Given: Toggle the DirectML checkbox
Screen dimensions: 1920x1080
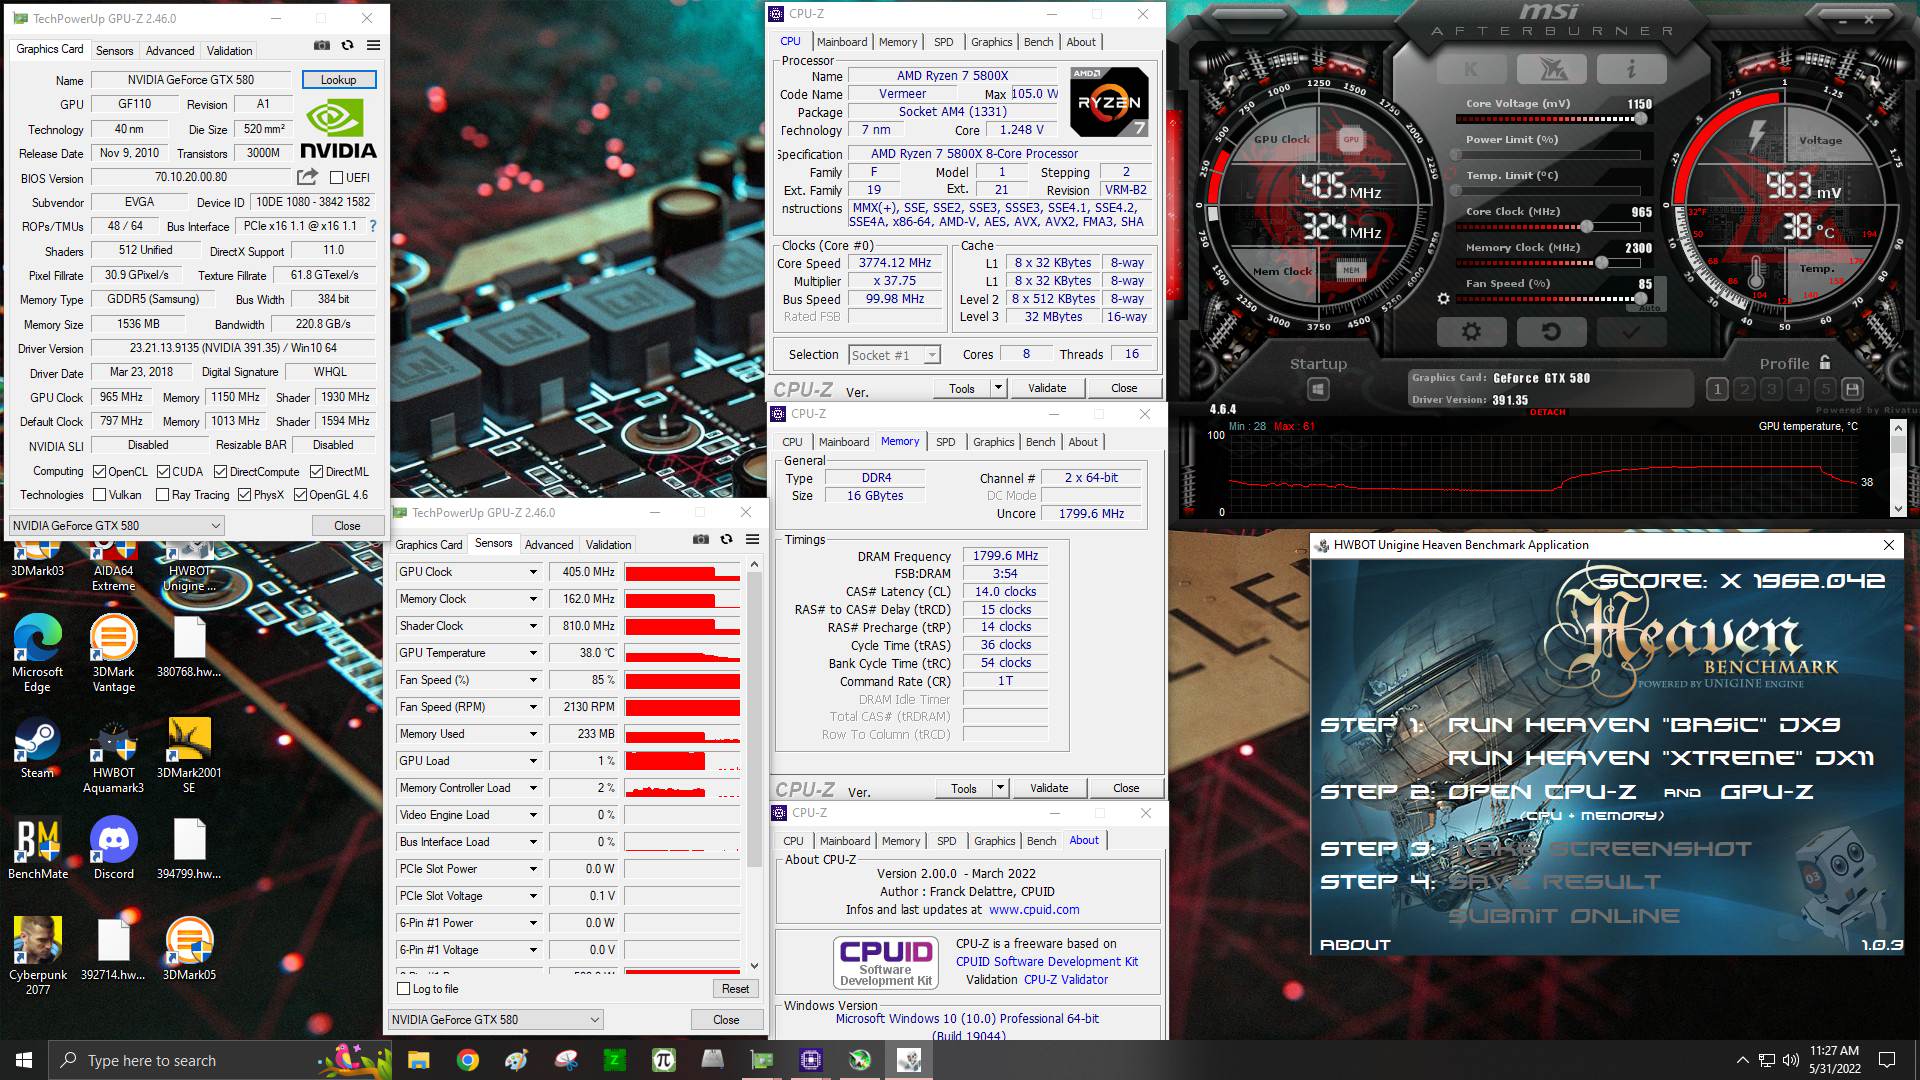Looking at the screenshot, I should click(x=316, y=472).
